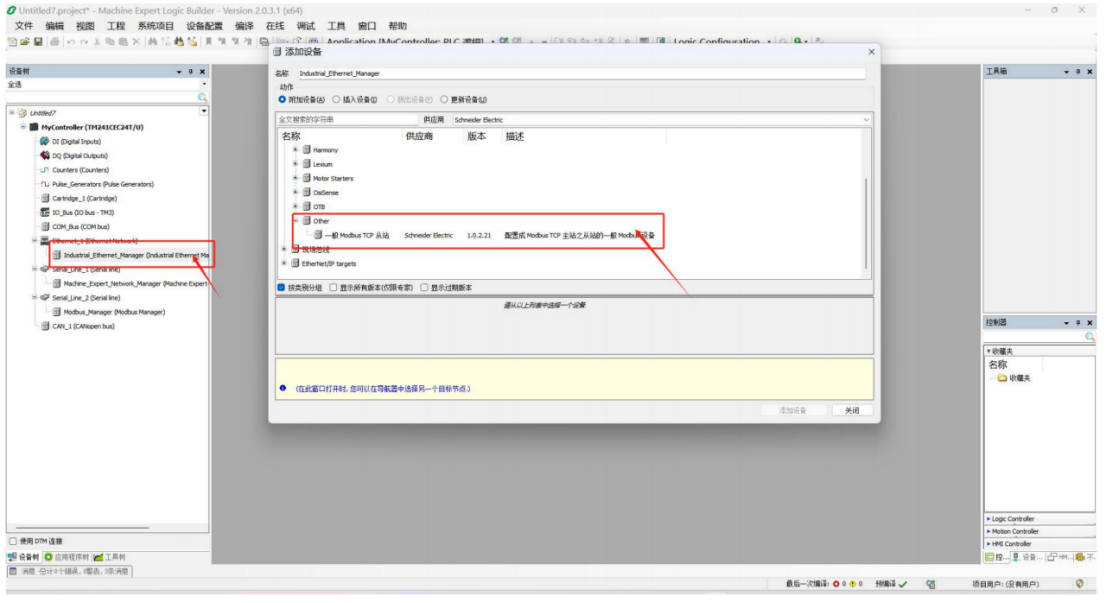Expand the Harmony category in device list
The width and height of the screenshot is (1106, 603).
coord(296,150)
